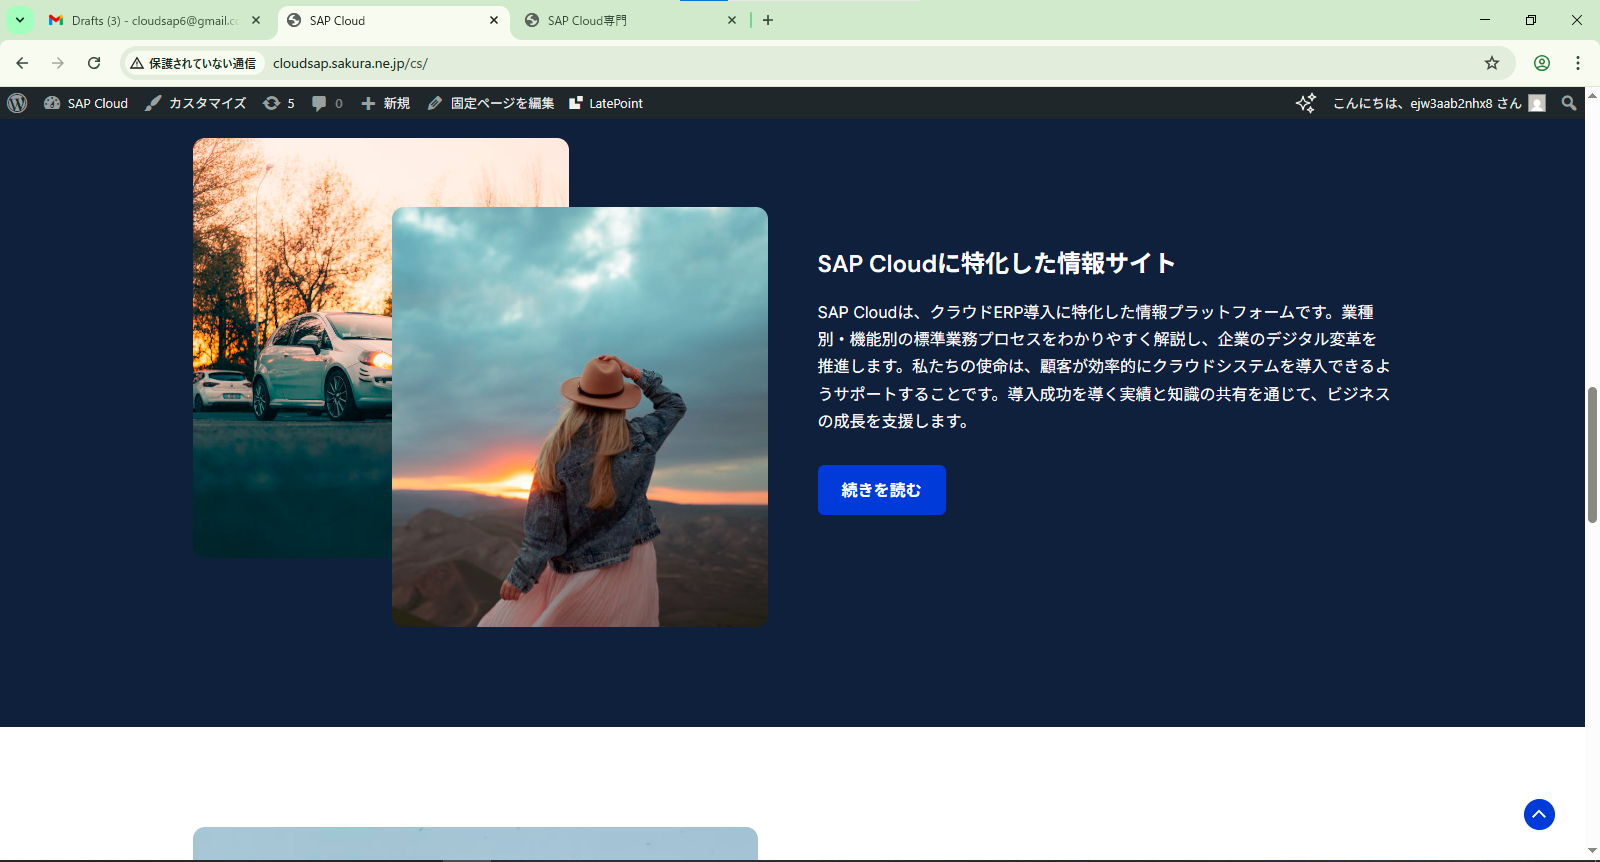Click scrollbar up arrow

[1592, 95]
